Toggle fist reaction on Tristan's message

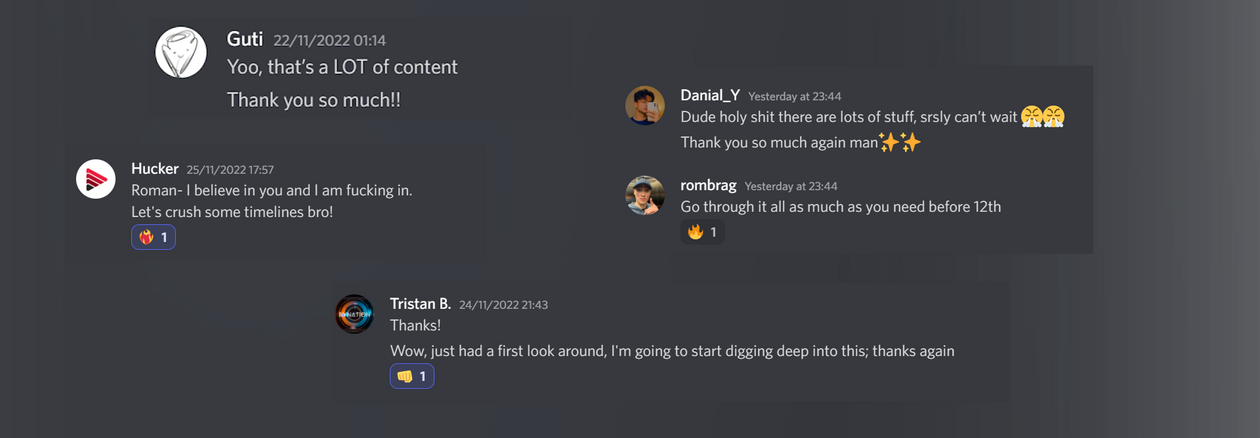pyautogui.click(x=412, y=376)
